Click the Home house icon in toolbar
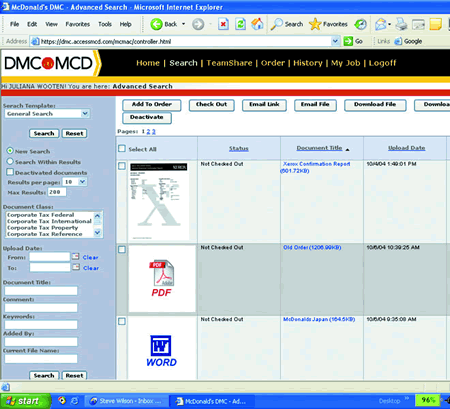Viewport: 450px width, 409px height. pos(257,24)
